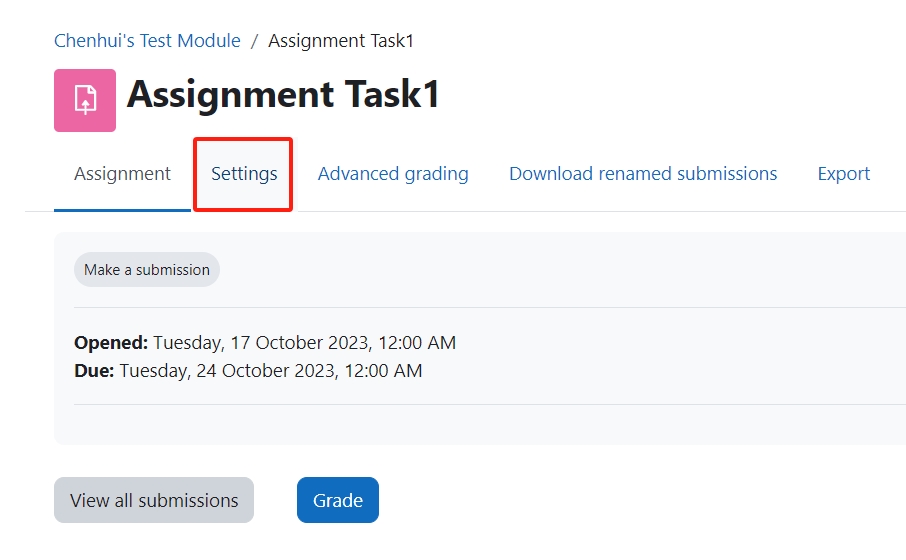Screen dimensions: 906x560
Task: Select the Export tab
Action: [844, 174]
